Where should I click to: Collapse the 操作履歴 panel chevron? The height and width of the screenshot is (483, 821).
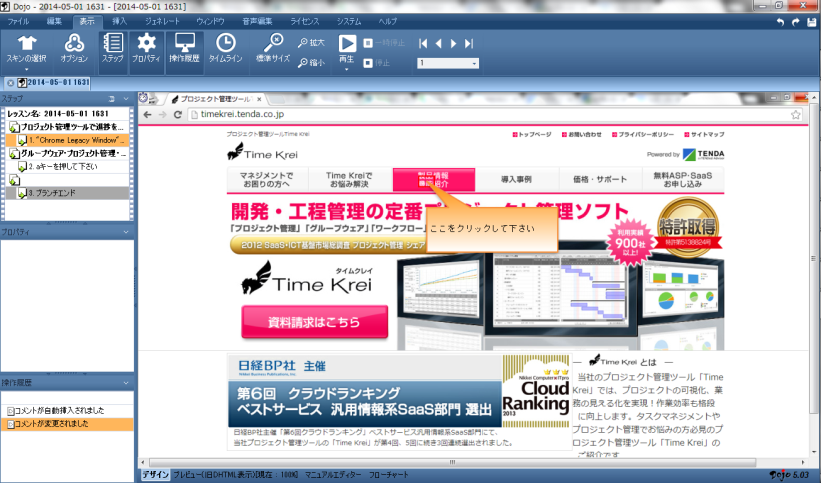coord(126,383)
